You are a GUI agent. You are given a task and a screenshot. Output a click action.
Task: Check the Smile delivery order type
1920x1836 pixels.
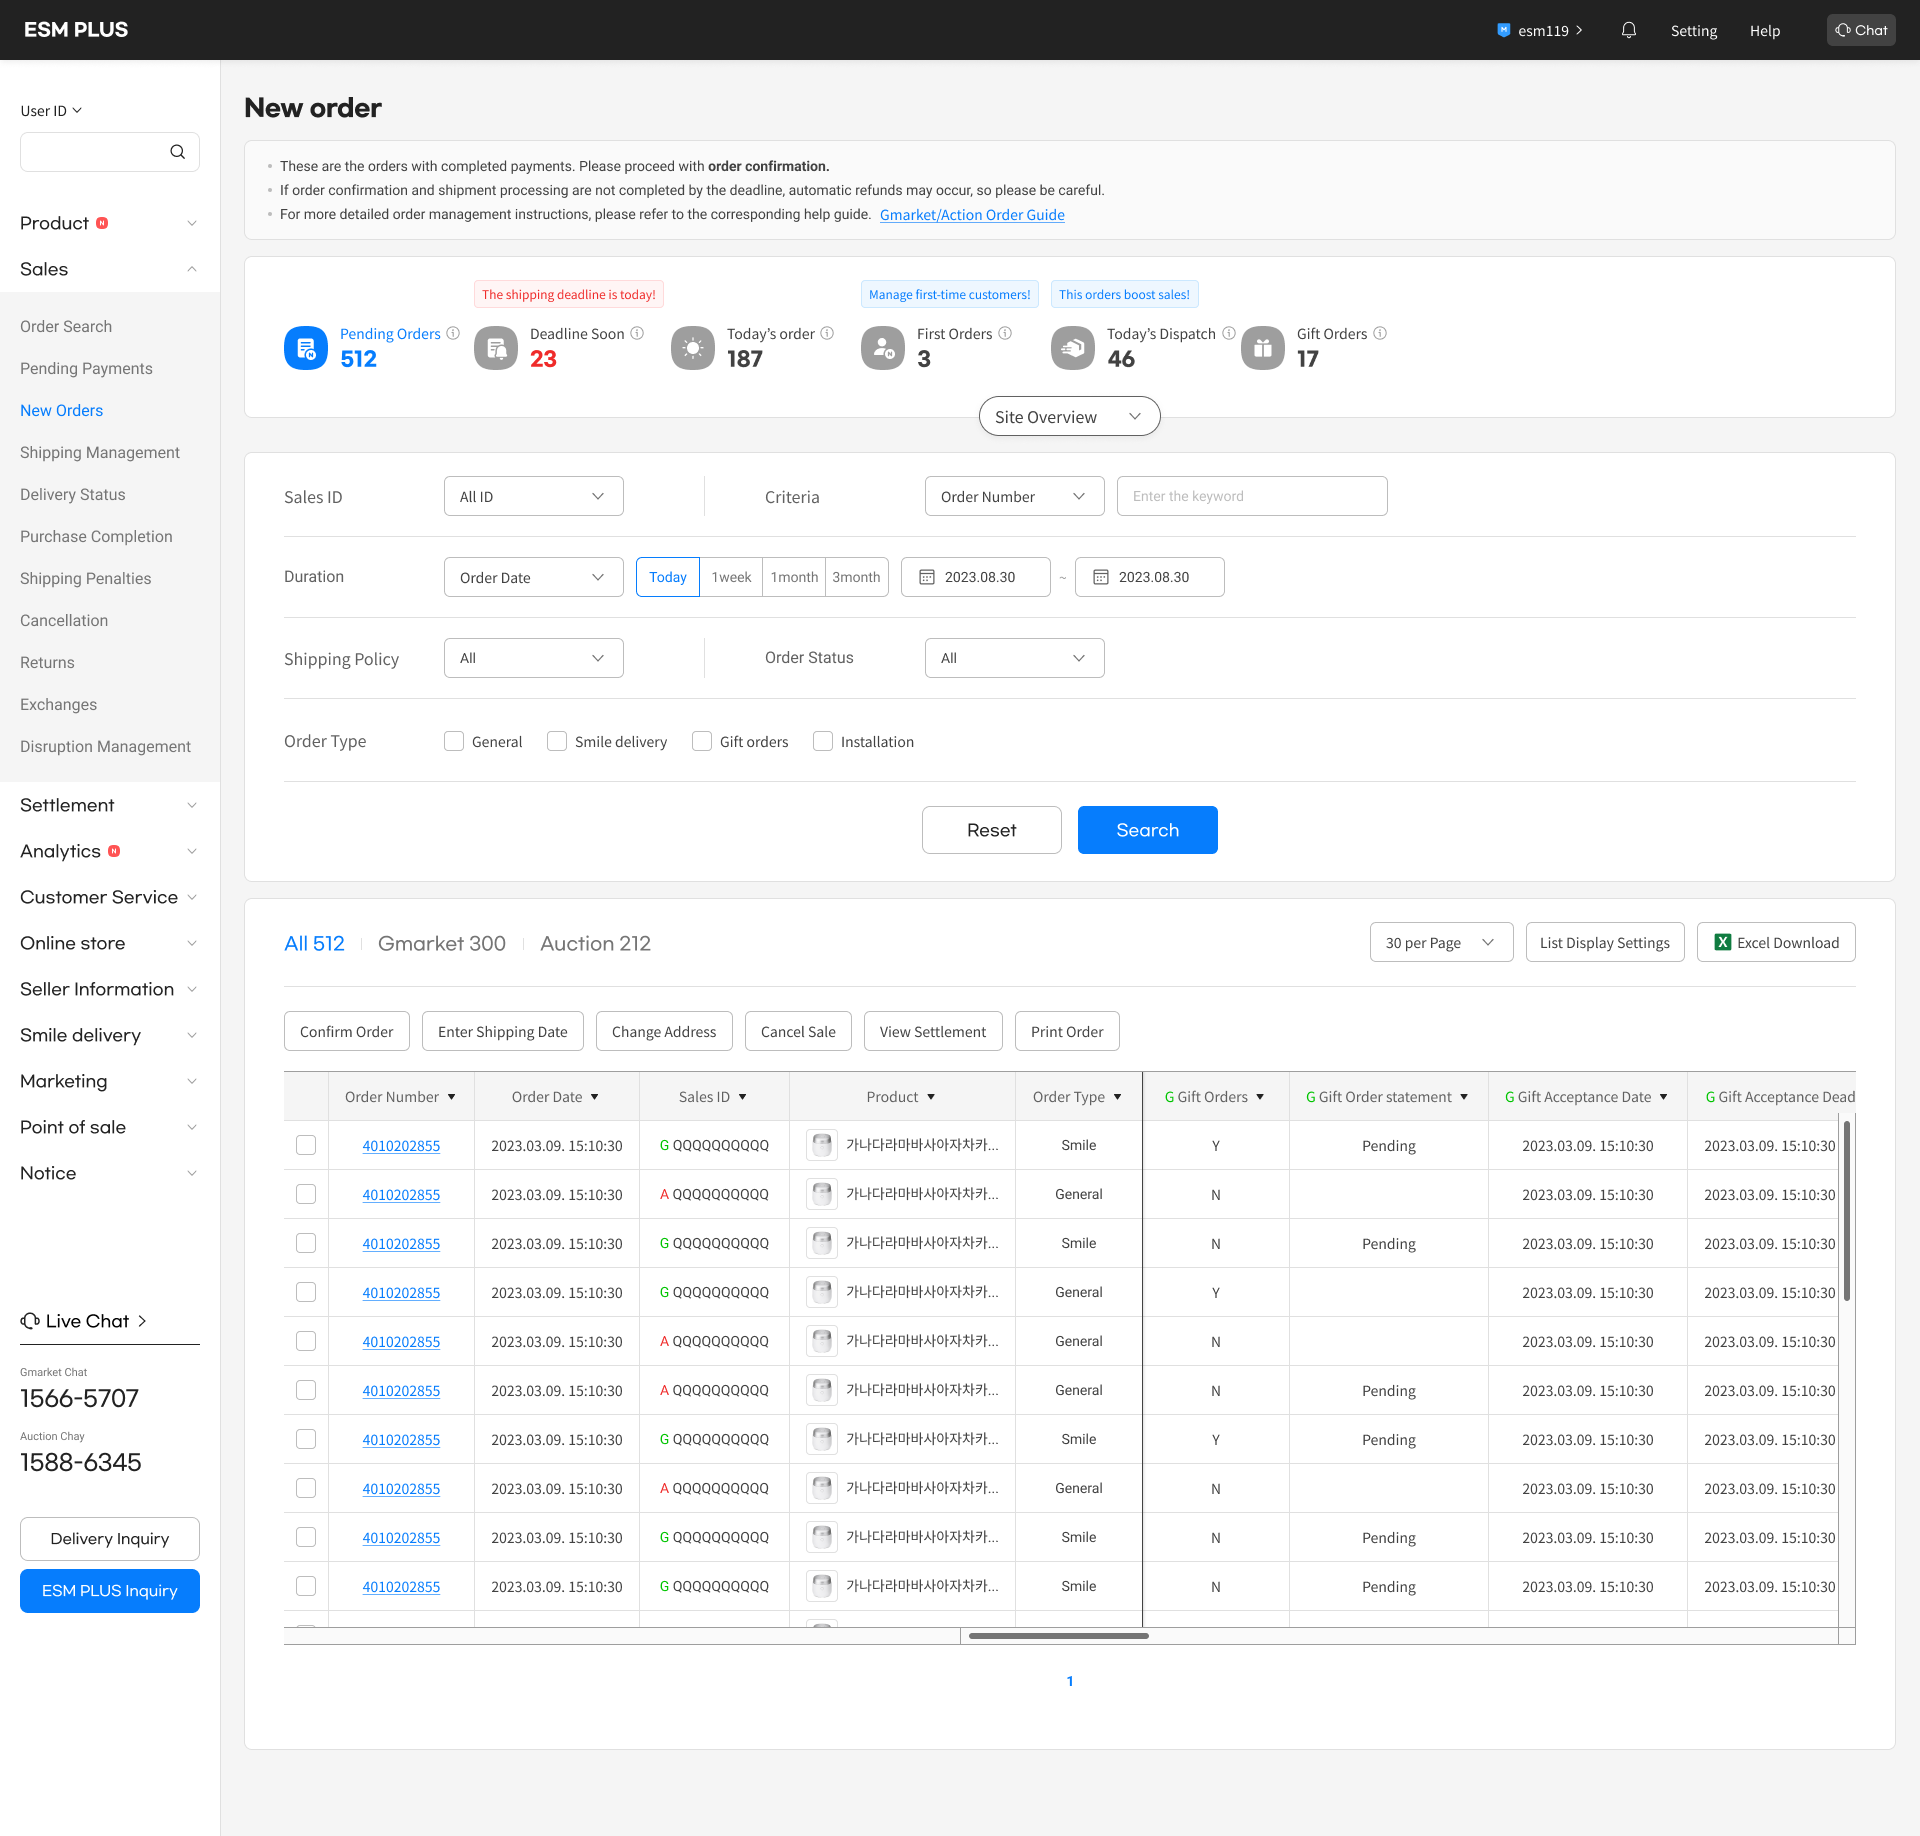[557, 741]
